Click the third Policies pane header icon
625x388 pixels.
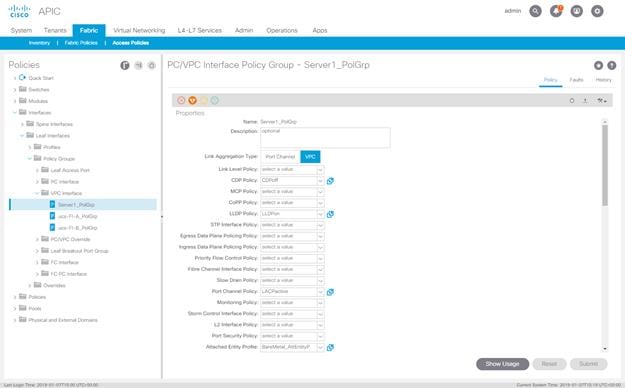click(152, 65)
